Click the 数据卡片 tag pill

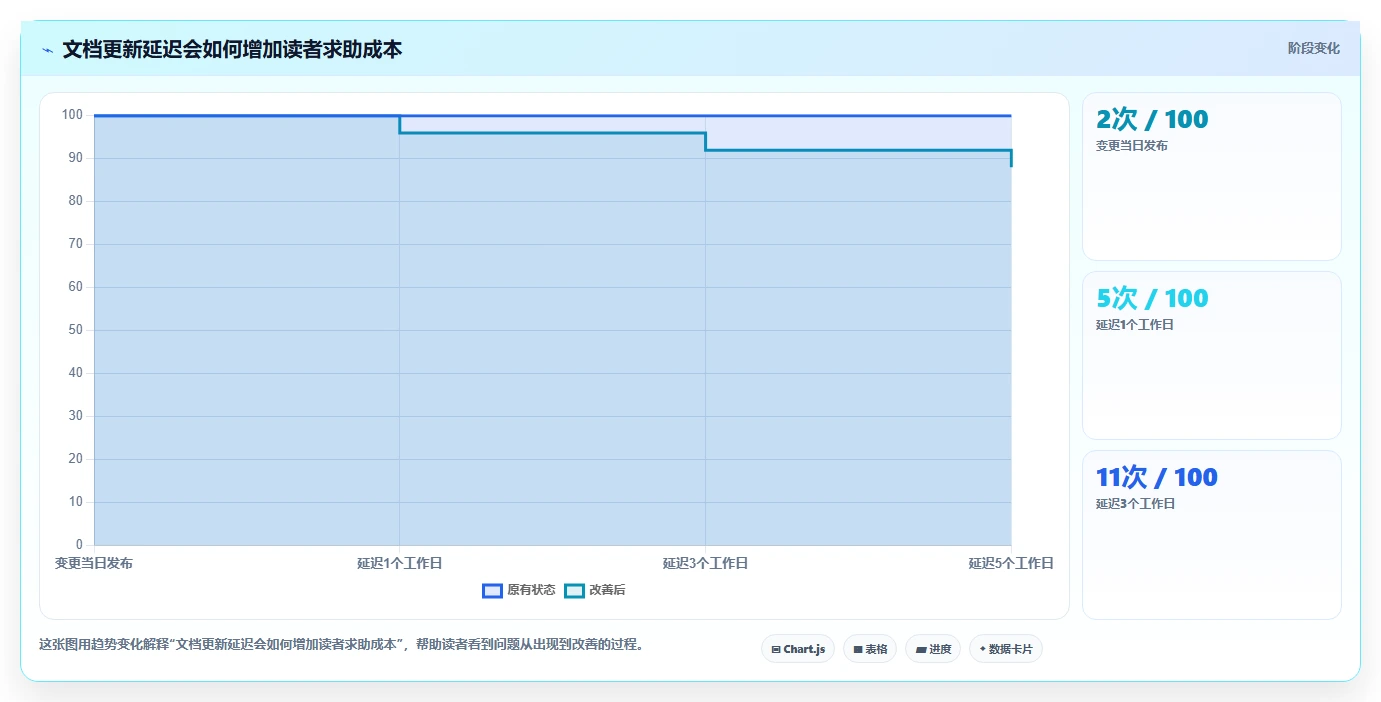[x=1006, y=649]
